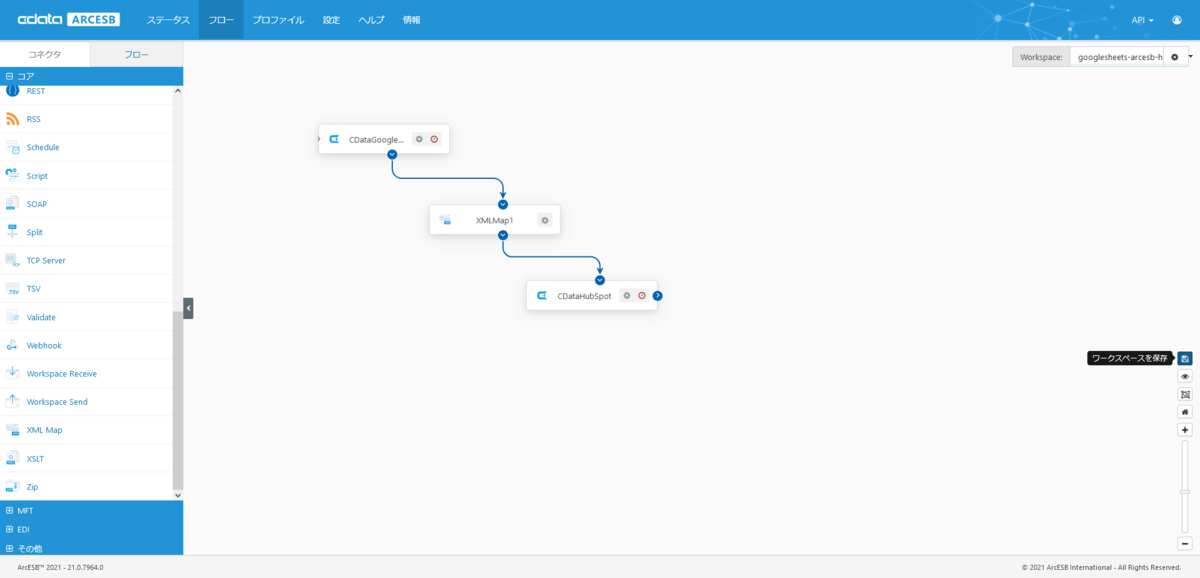1200x578 pixels.
Task: Click the connector list scrollbar up arrow
Action: [x=178, y=90]
